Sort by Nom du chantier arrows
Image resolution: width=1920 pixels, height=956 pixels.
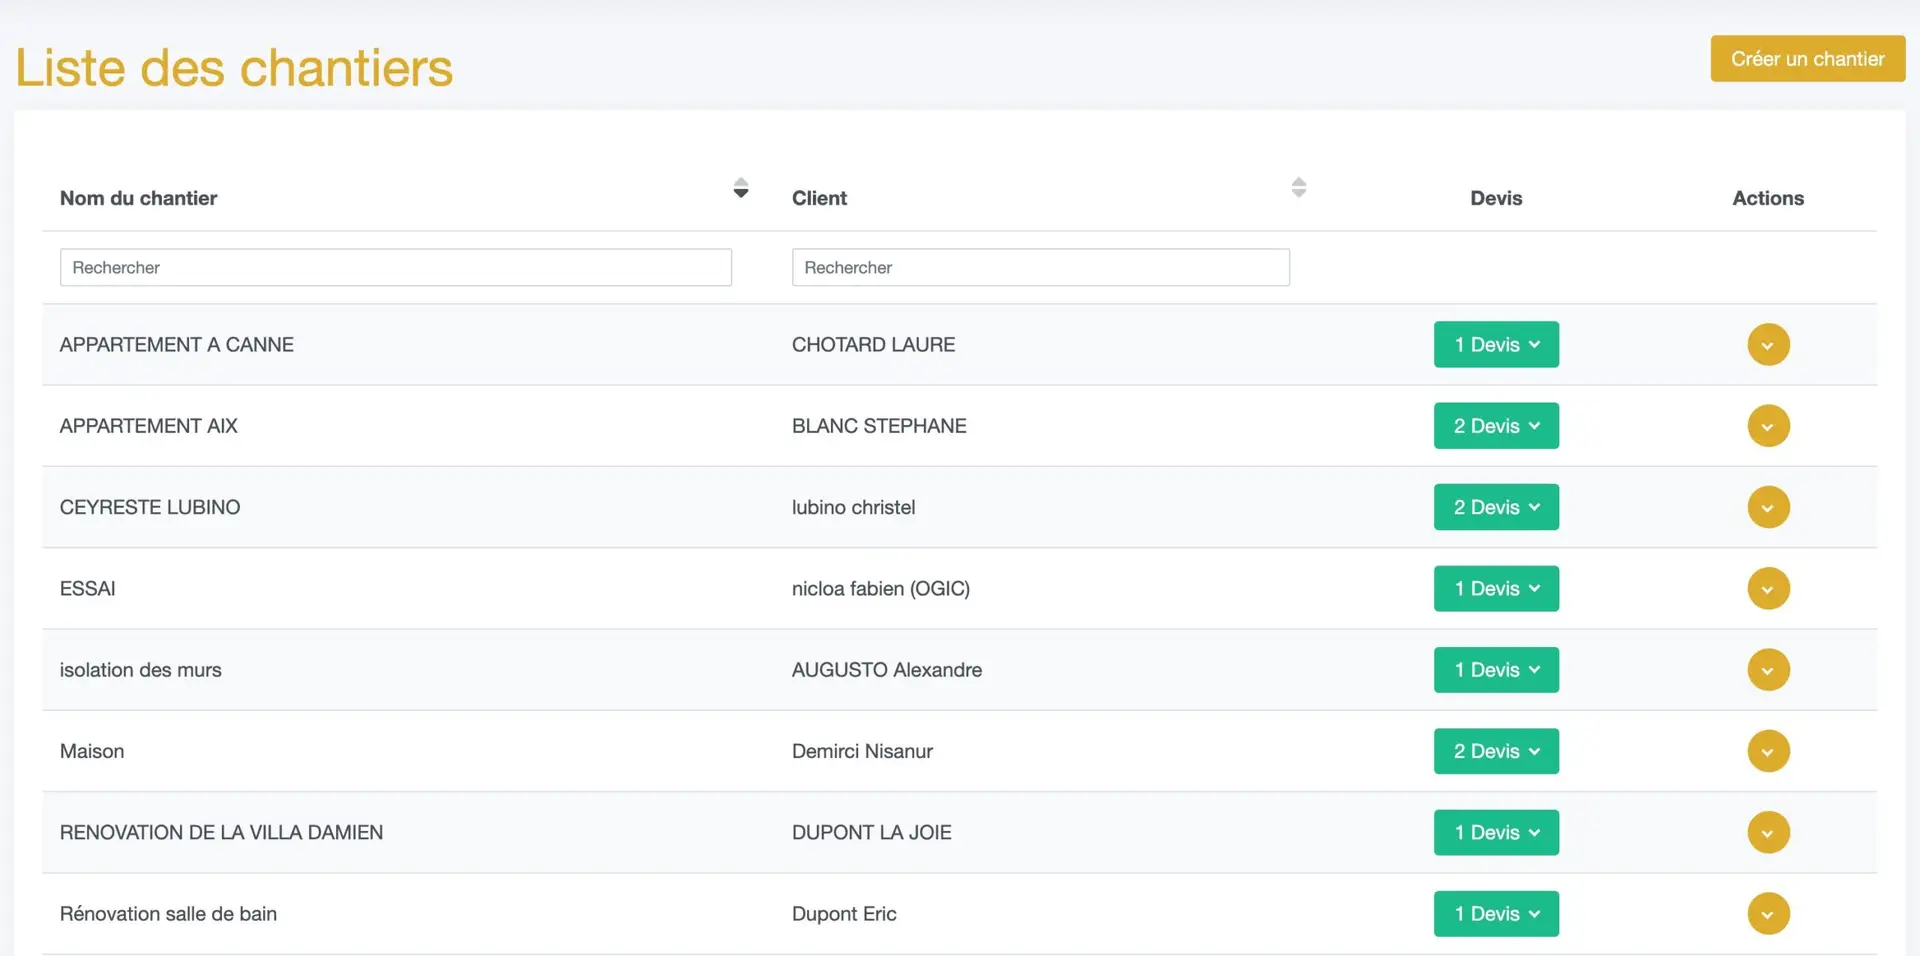pos(741,188)
